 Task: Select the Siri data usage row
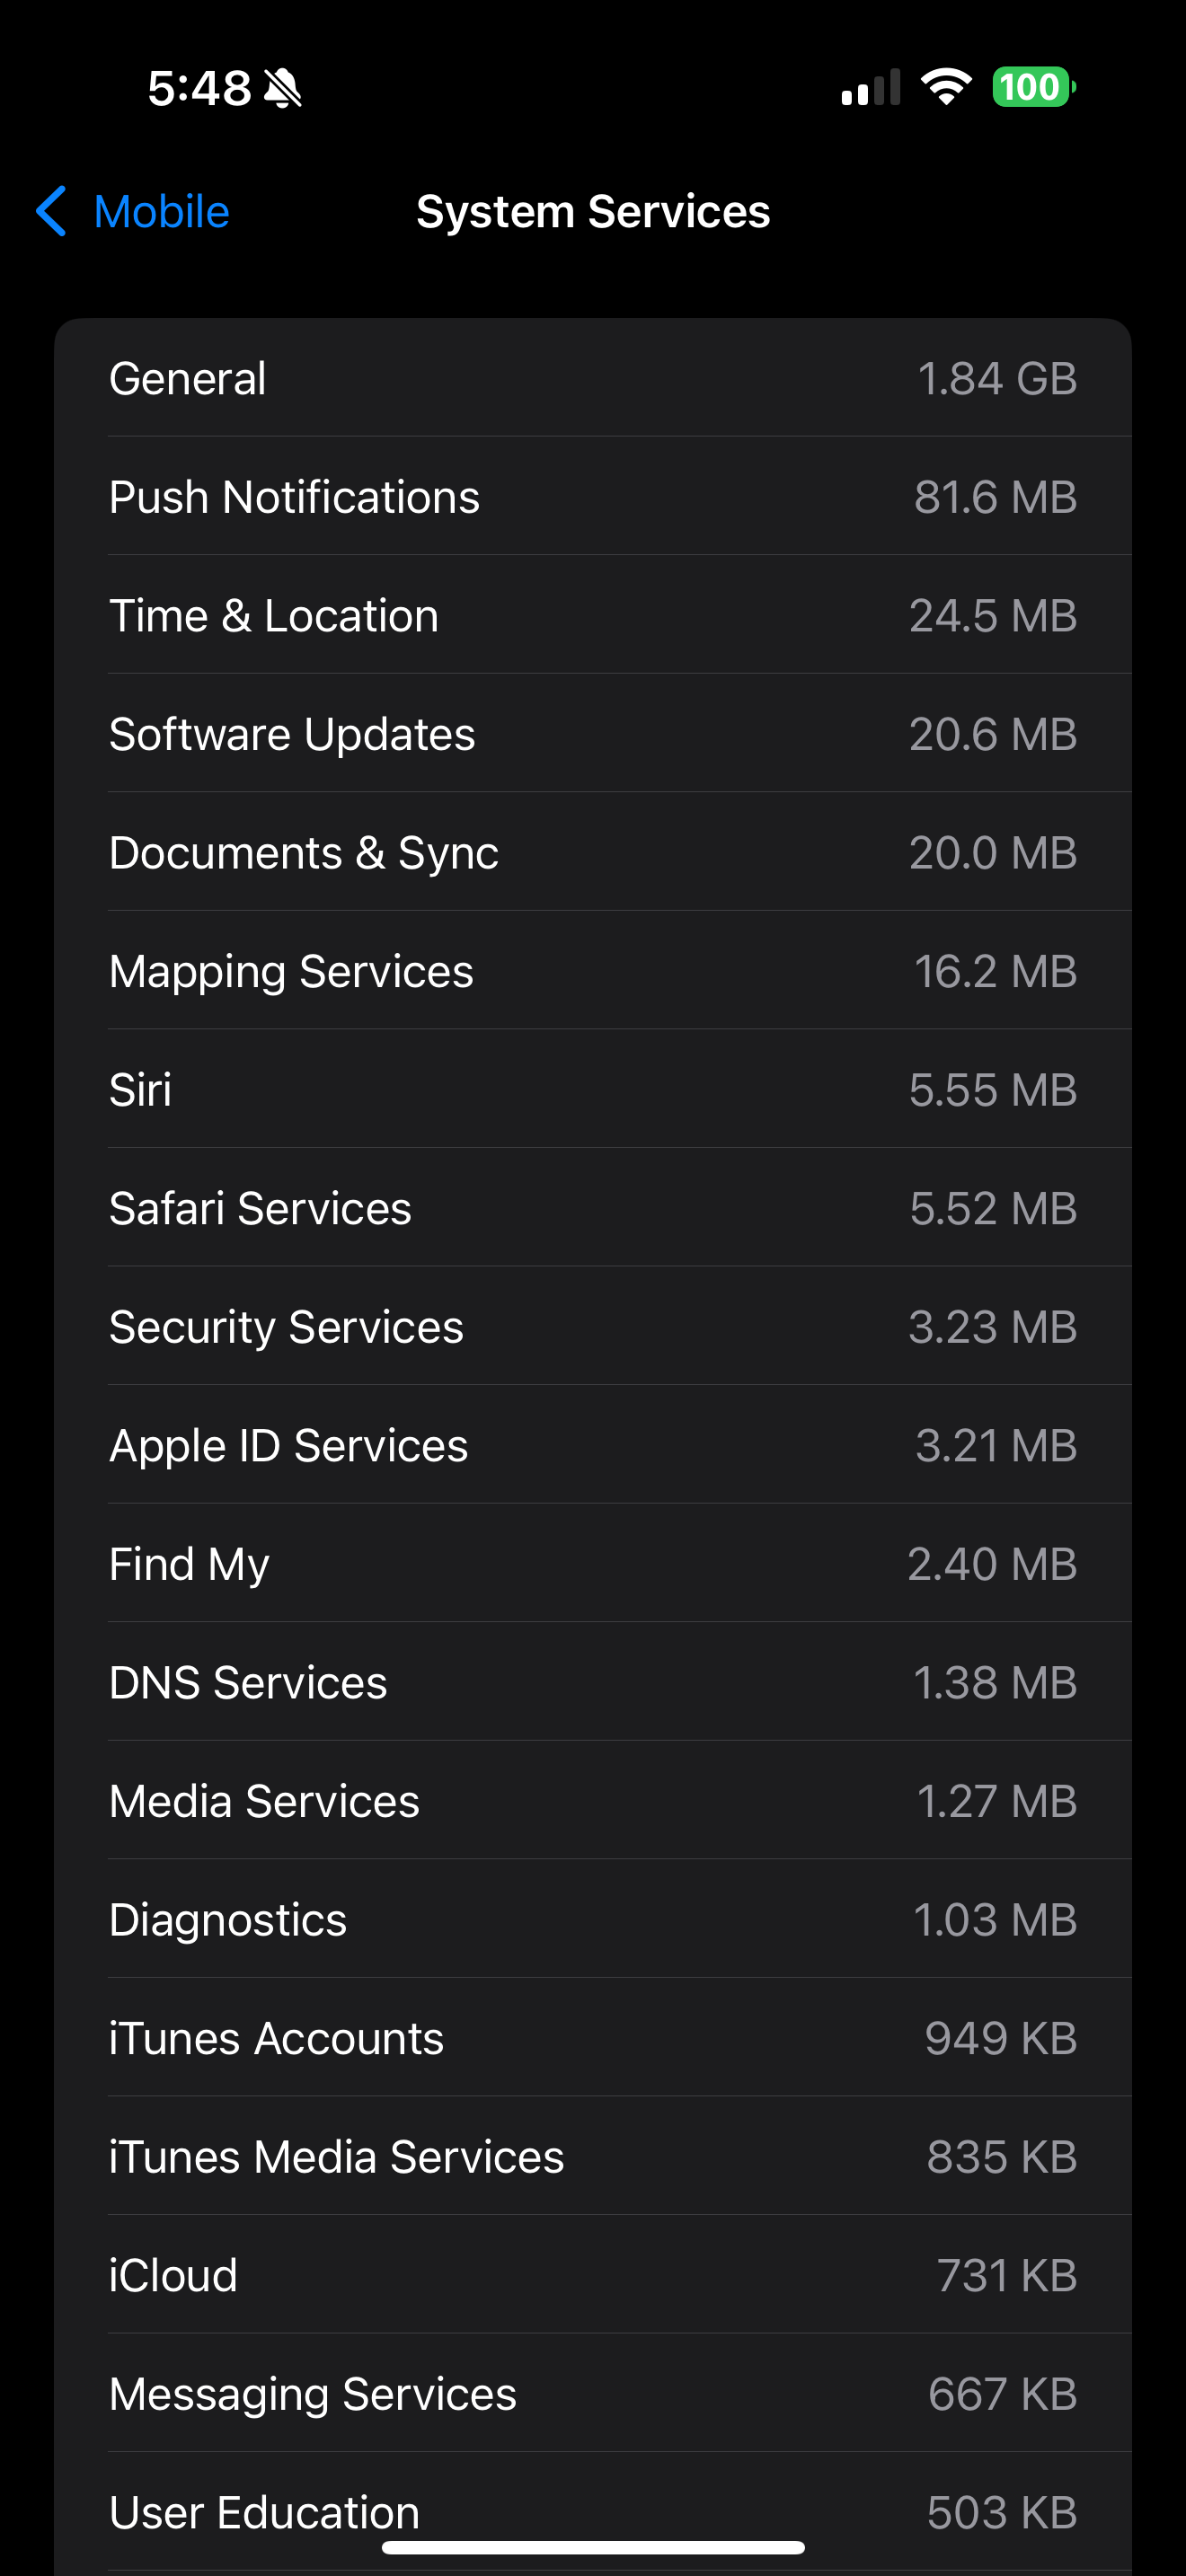click(x=593, y=1090)
